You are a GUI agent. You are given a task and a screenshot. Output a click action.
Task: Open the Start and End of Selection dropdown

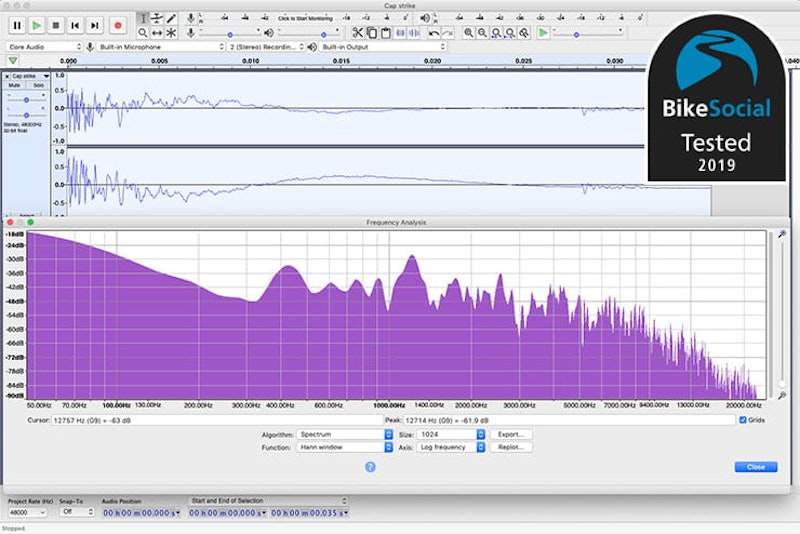pyautogui.click(x=268, y=501)
